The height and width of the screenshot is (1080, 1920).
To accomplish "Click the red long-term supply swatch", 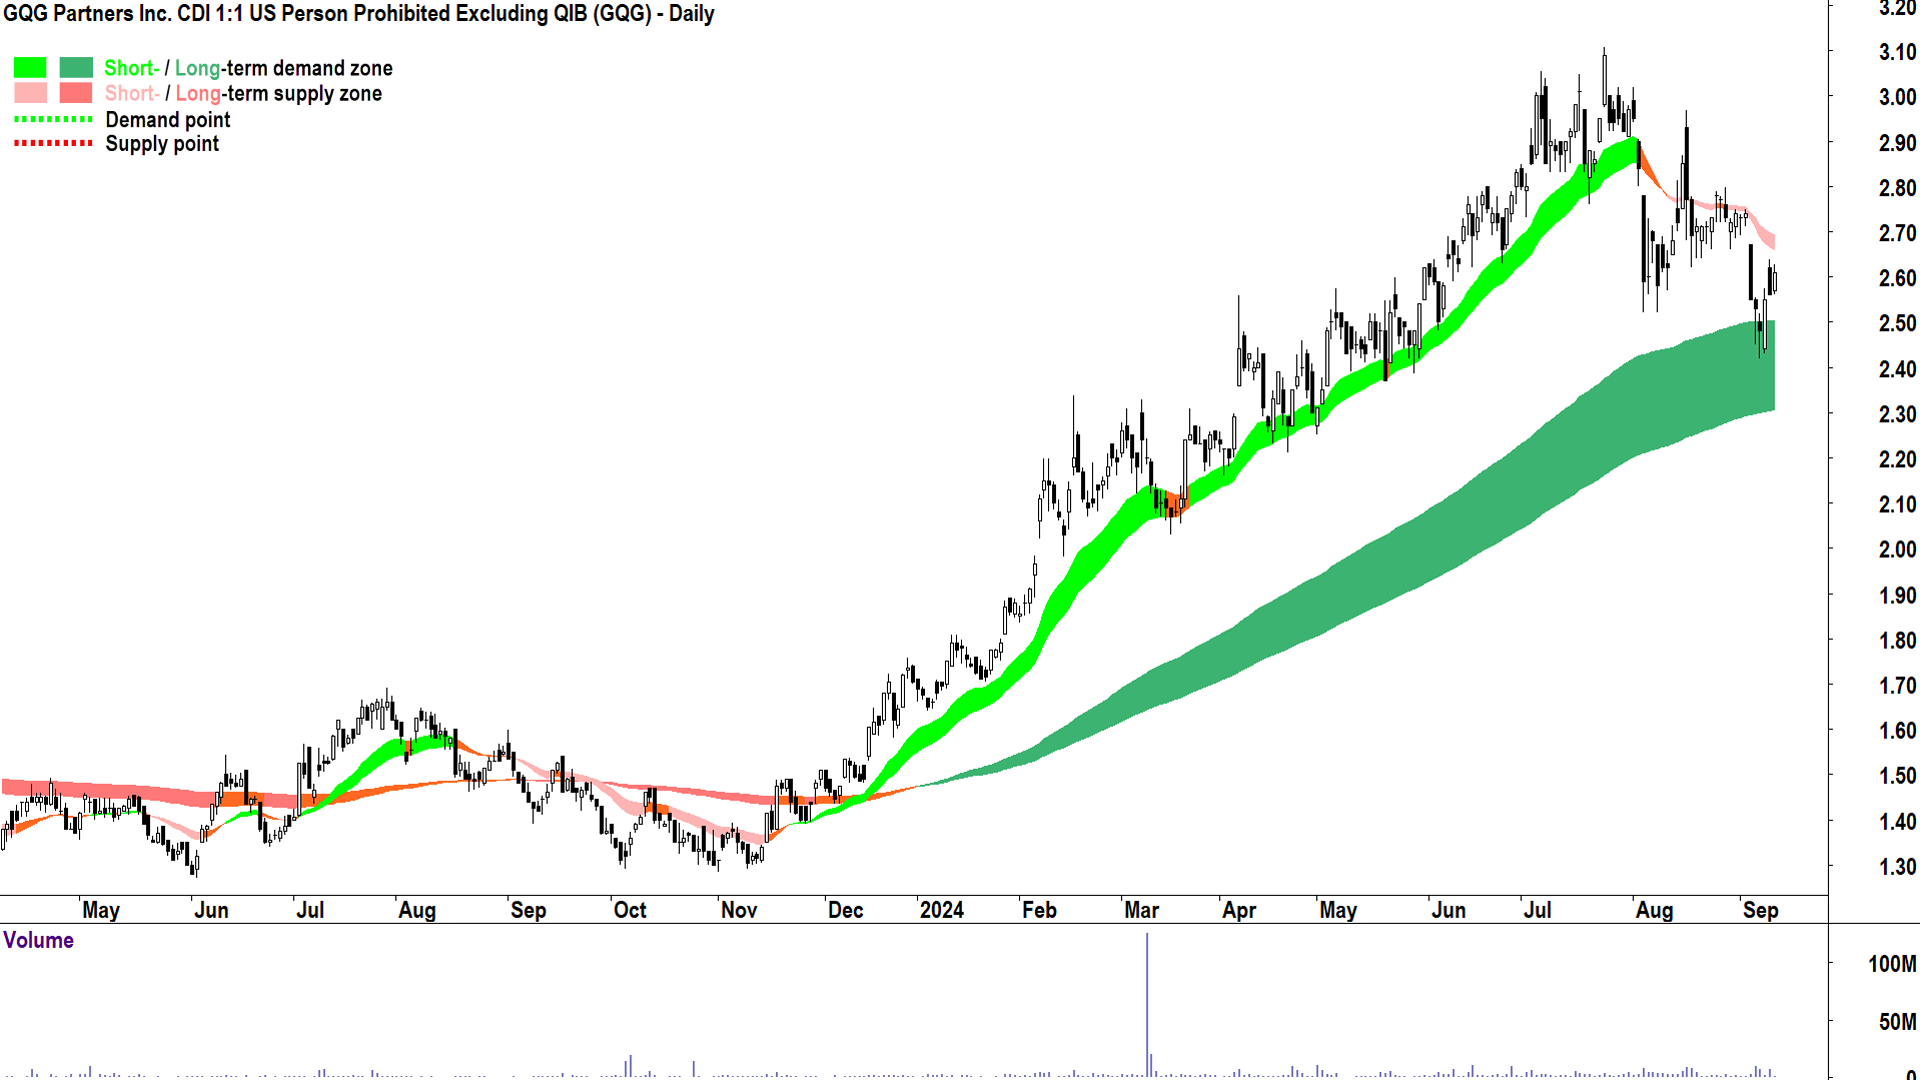I will [x=76, y=93].
